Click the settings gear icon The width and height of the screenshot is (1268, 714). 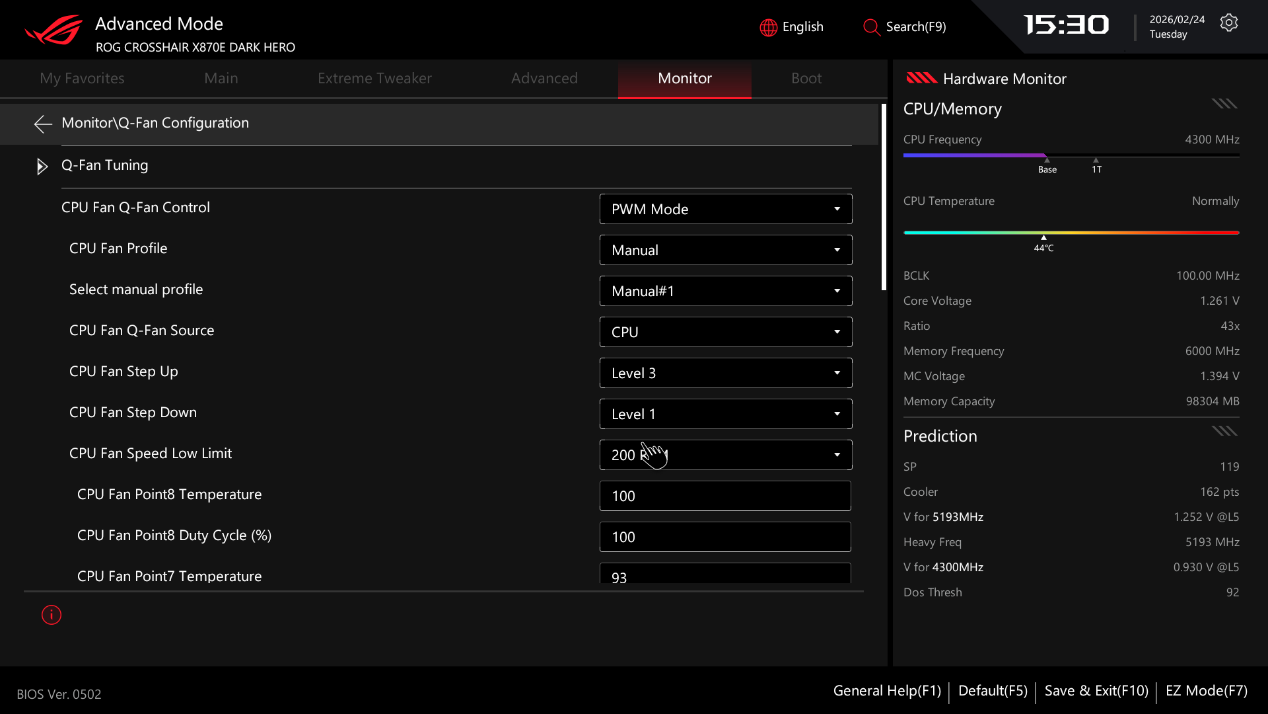(x=1229, y=23)
